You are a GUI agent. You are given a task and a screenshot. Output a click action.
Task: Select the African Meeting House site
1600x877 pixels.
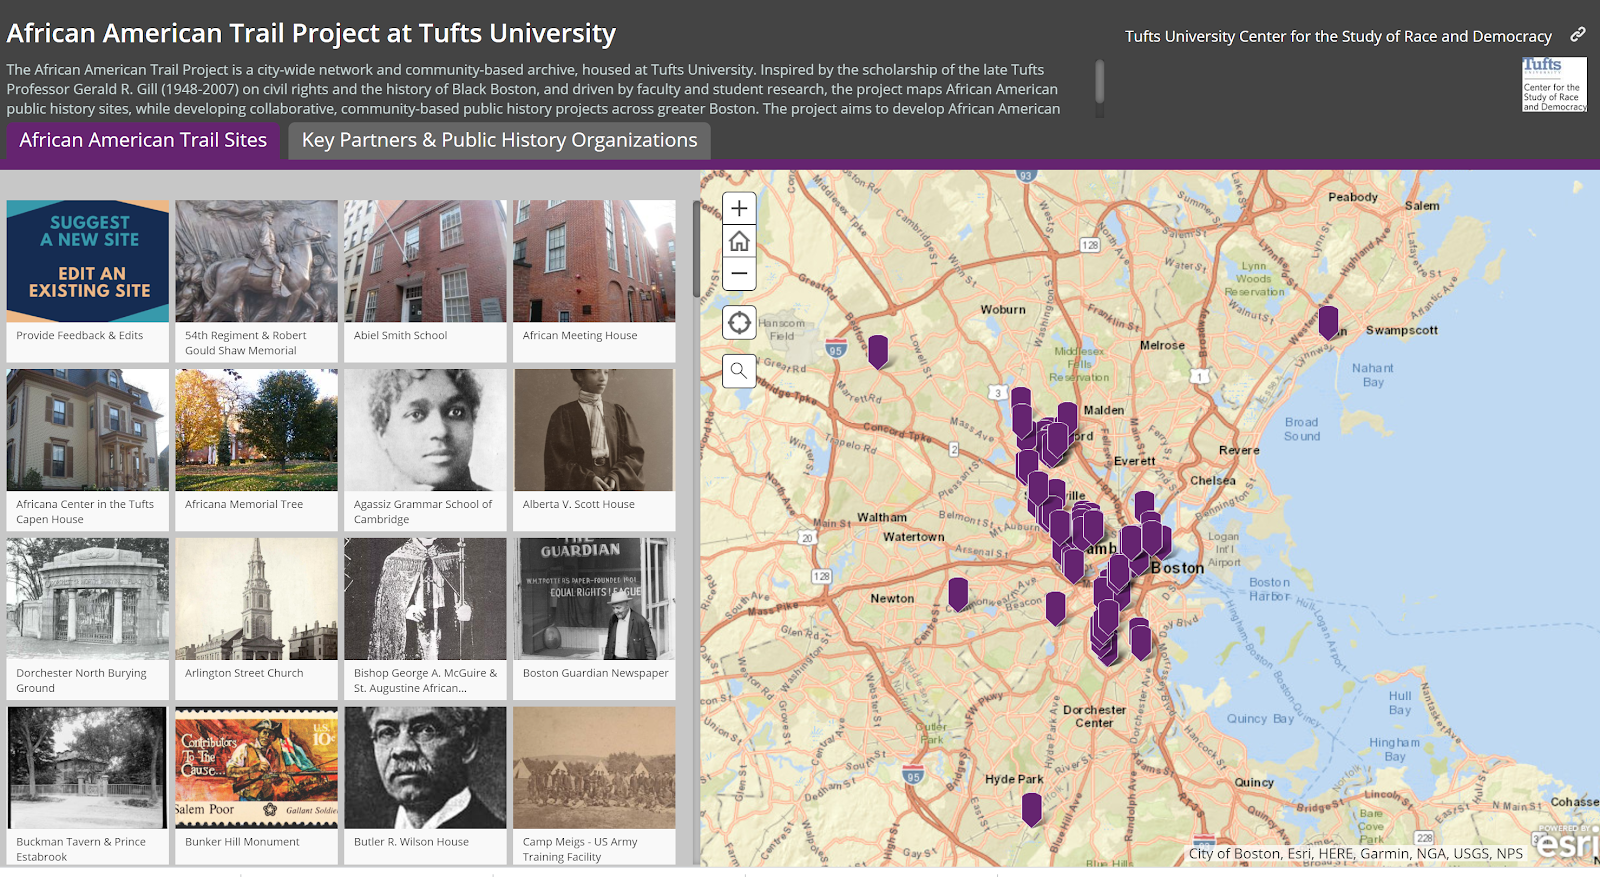595,281
